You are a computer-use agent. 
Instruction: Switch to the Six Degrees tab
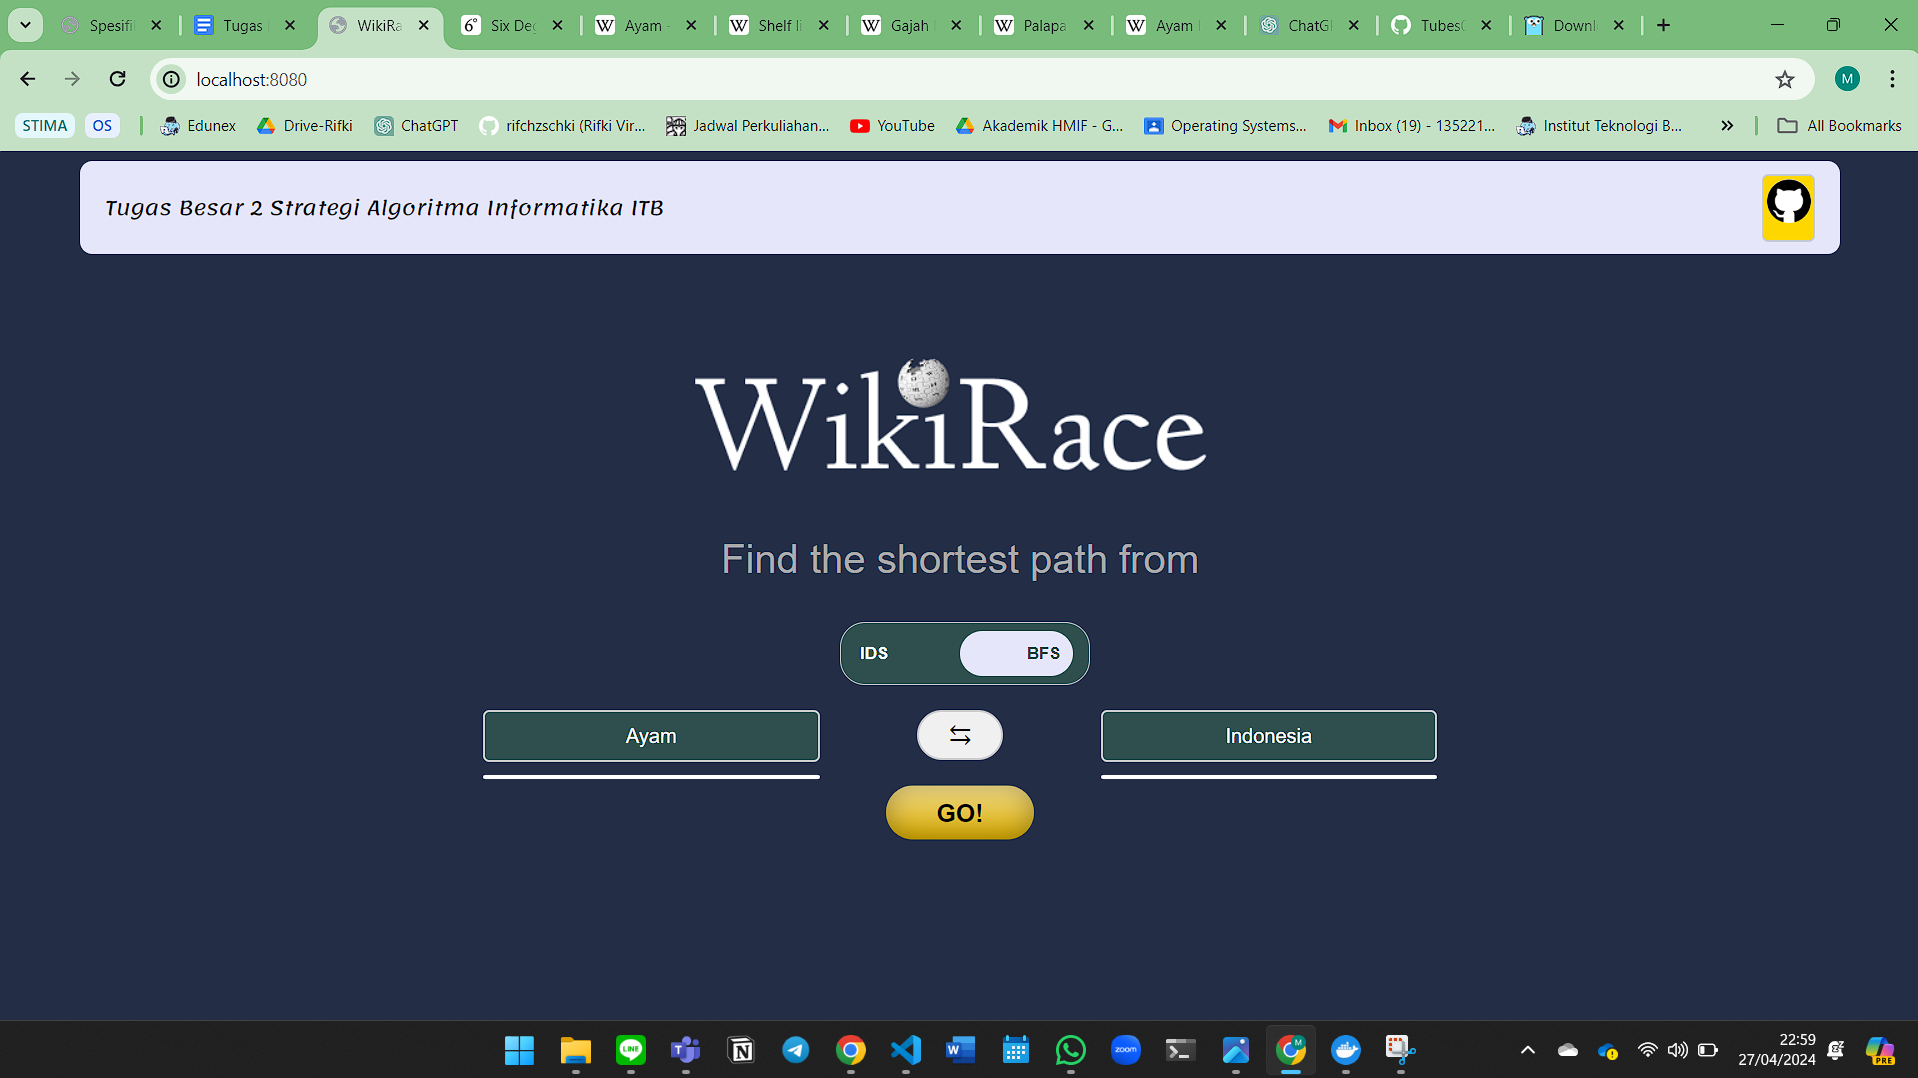pyautogui.click(x=511, y=25)
